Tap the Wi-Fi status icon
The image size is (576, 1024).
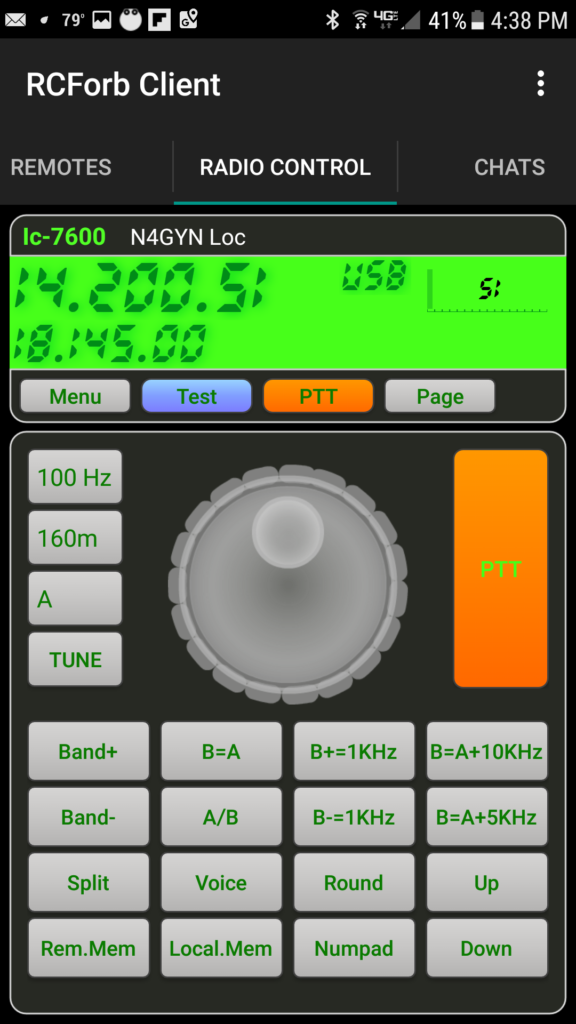coord(360,20)
